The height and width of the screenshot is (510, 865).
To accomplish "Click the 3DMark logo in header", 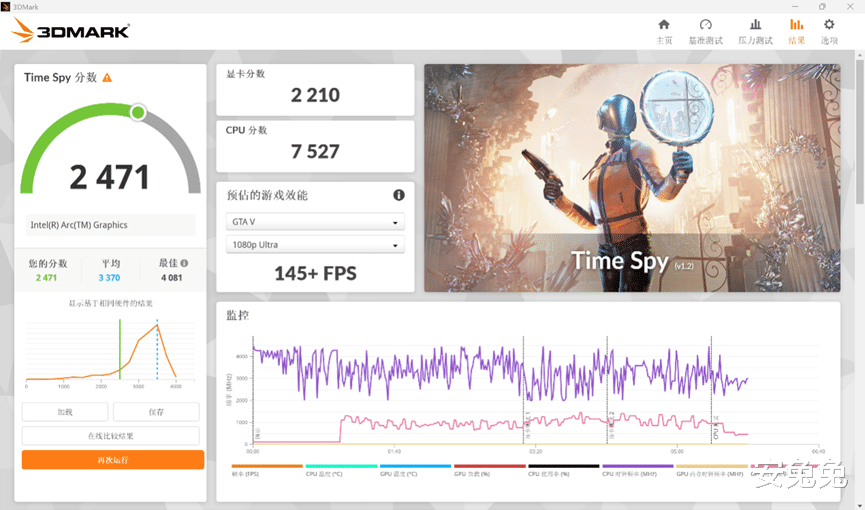I will pos(71,30).
